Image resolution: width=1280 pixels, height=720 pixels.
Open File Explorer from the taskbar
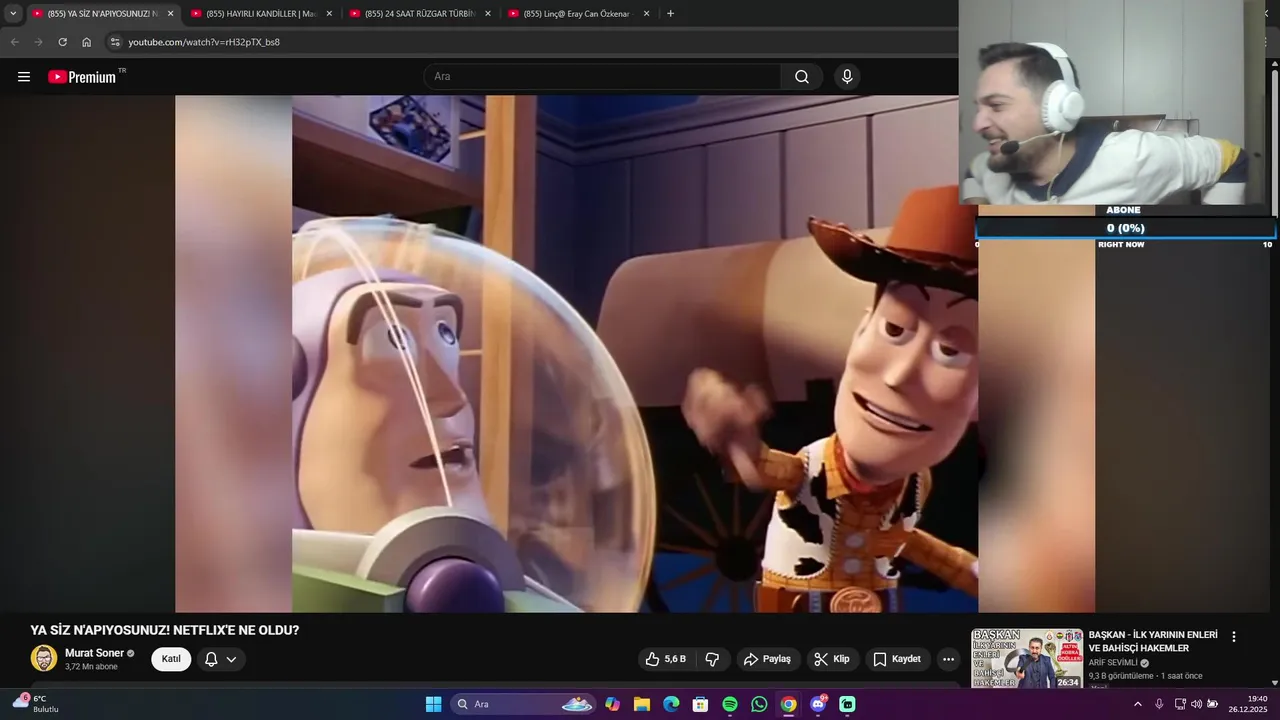[x=641, y=704]
